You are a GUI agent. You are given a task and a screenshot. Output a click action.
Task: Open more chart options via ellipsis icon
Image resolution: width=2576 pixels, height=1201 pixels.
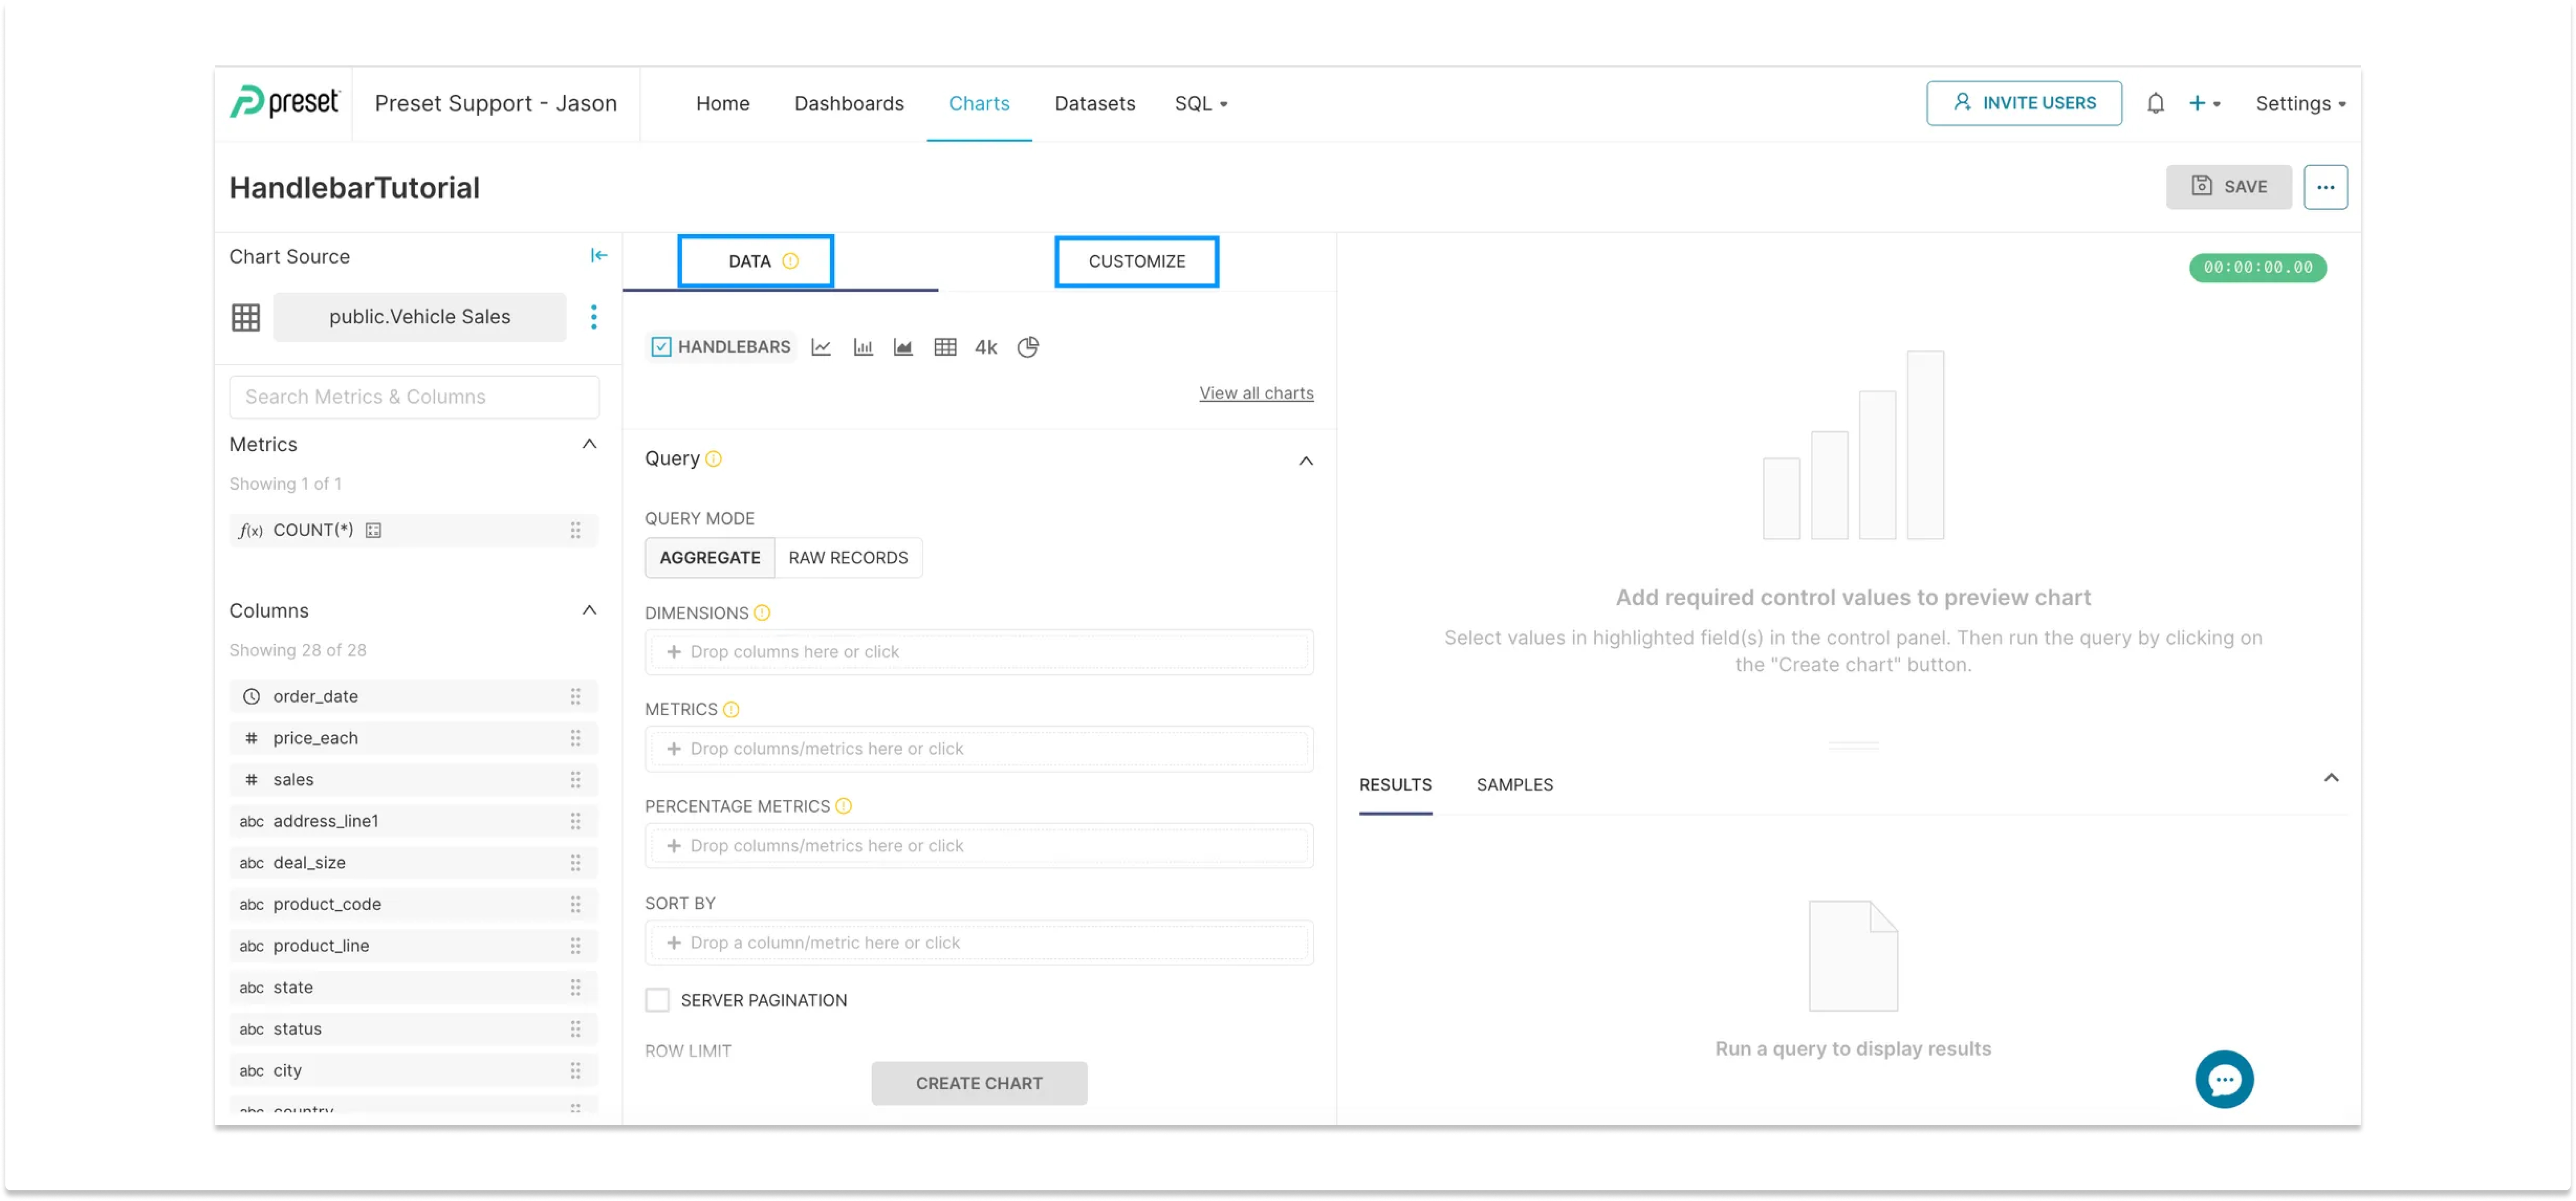[2326, 187]
